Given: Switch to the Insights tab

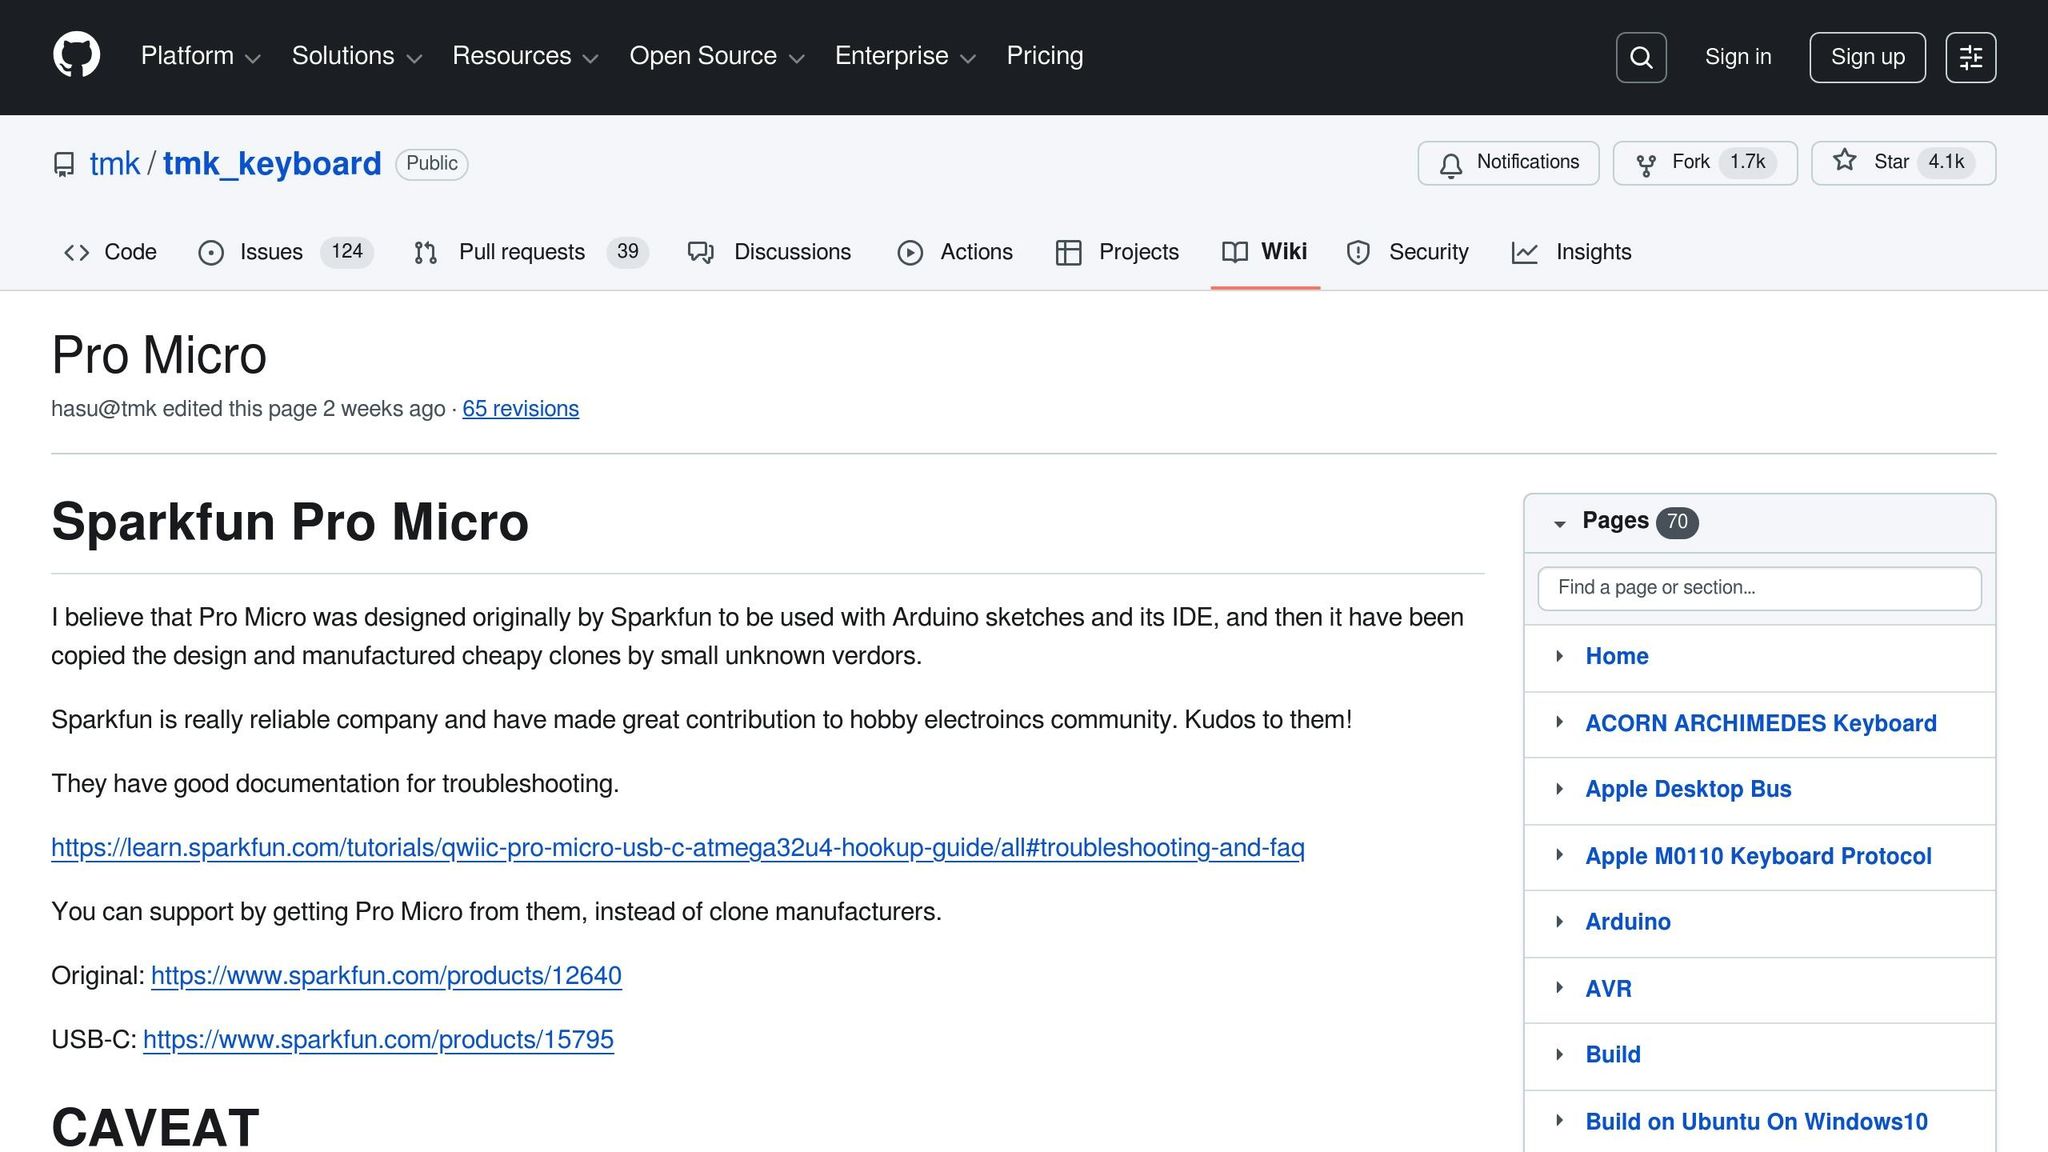Looking at the screenshot, I should [1572, 253].
